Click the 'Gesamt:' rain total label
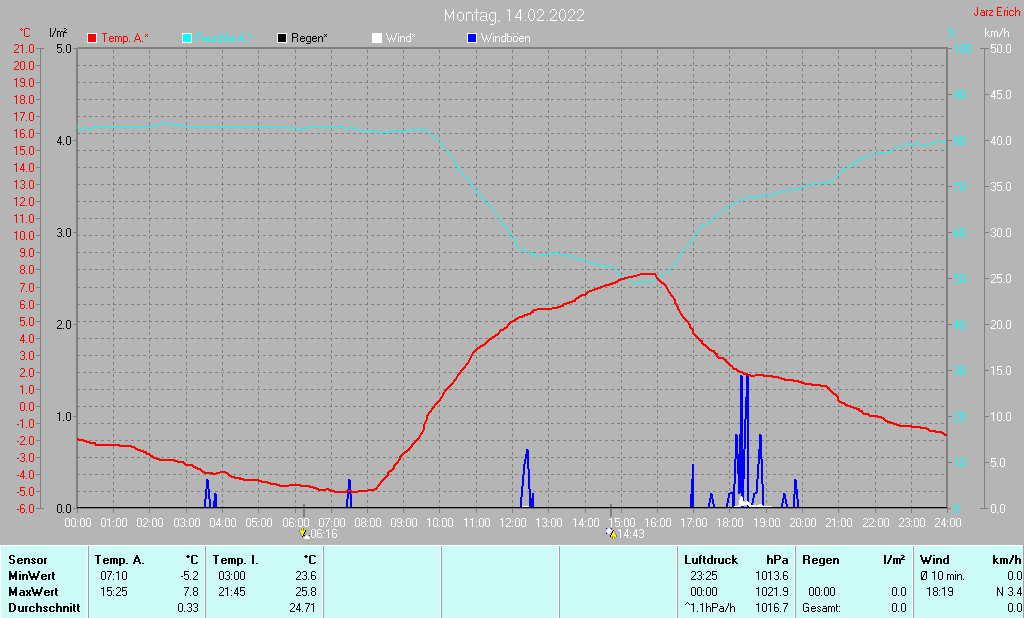The height and width of the screenshot is (618, 1024). click(822, 608)
